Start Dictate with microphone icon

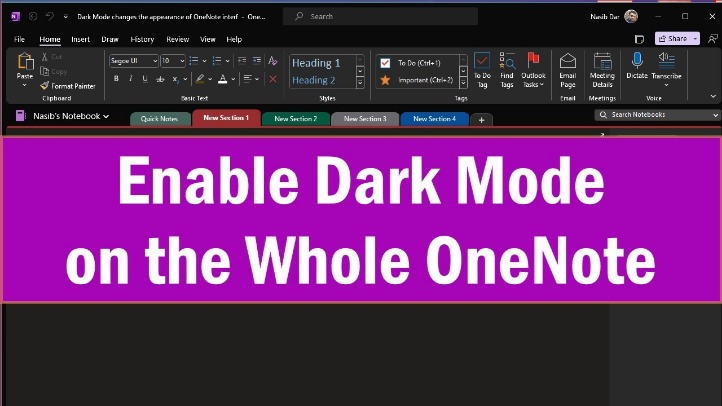click(x=637, y=65)
